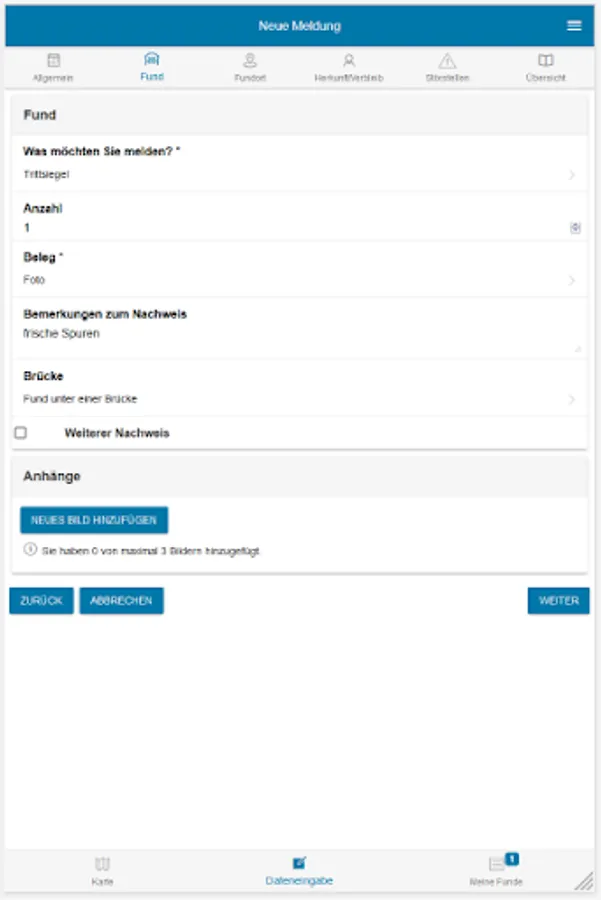Select the Fund step tab

point(152,66)
